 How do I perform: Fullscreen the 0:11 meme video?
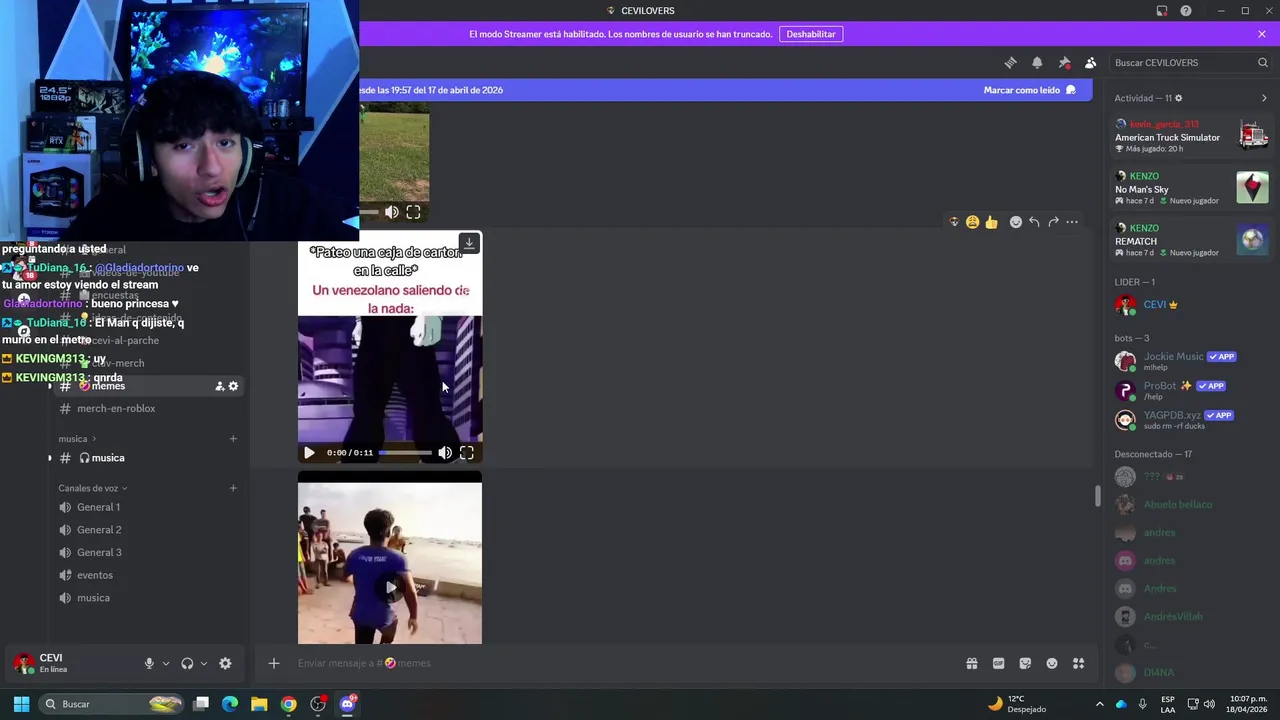coord(467,453)
